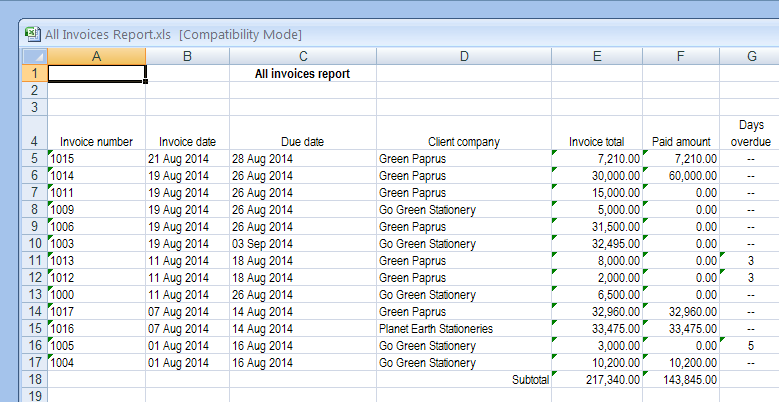Click 'Green Paprus' client cell in row 14

point(464,312)
